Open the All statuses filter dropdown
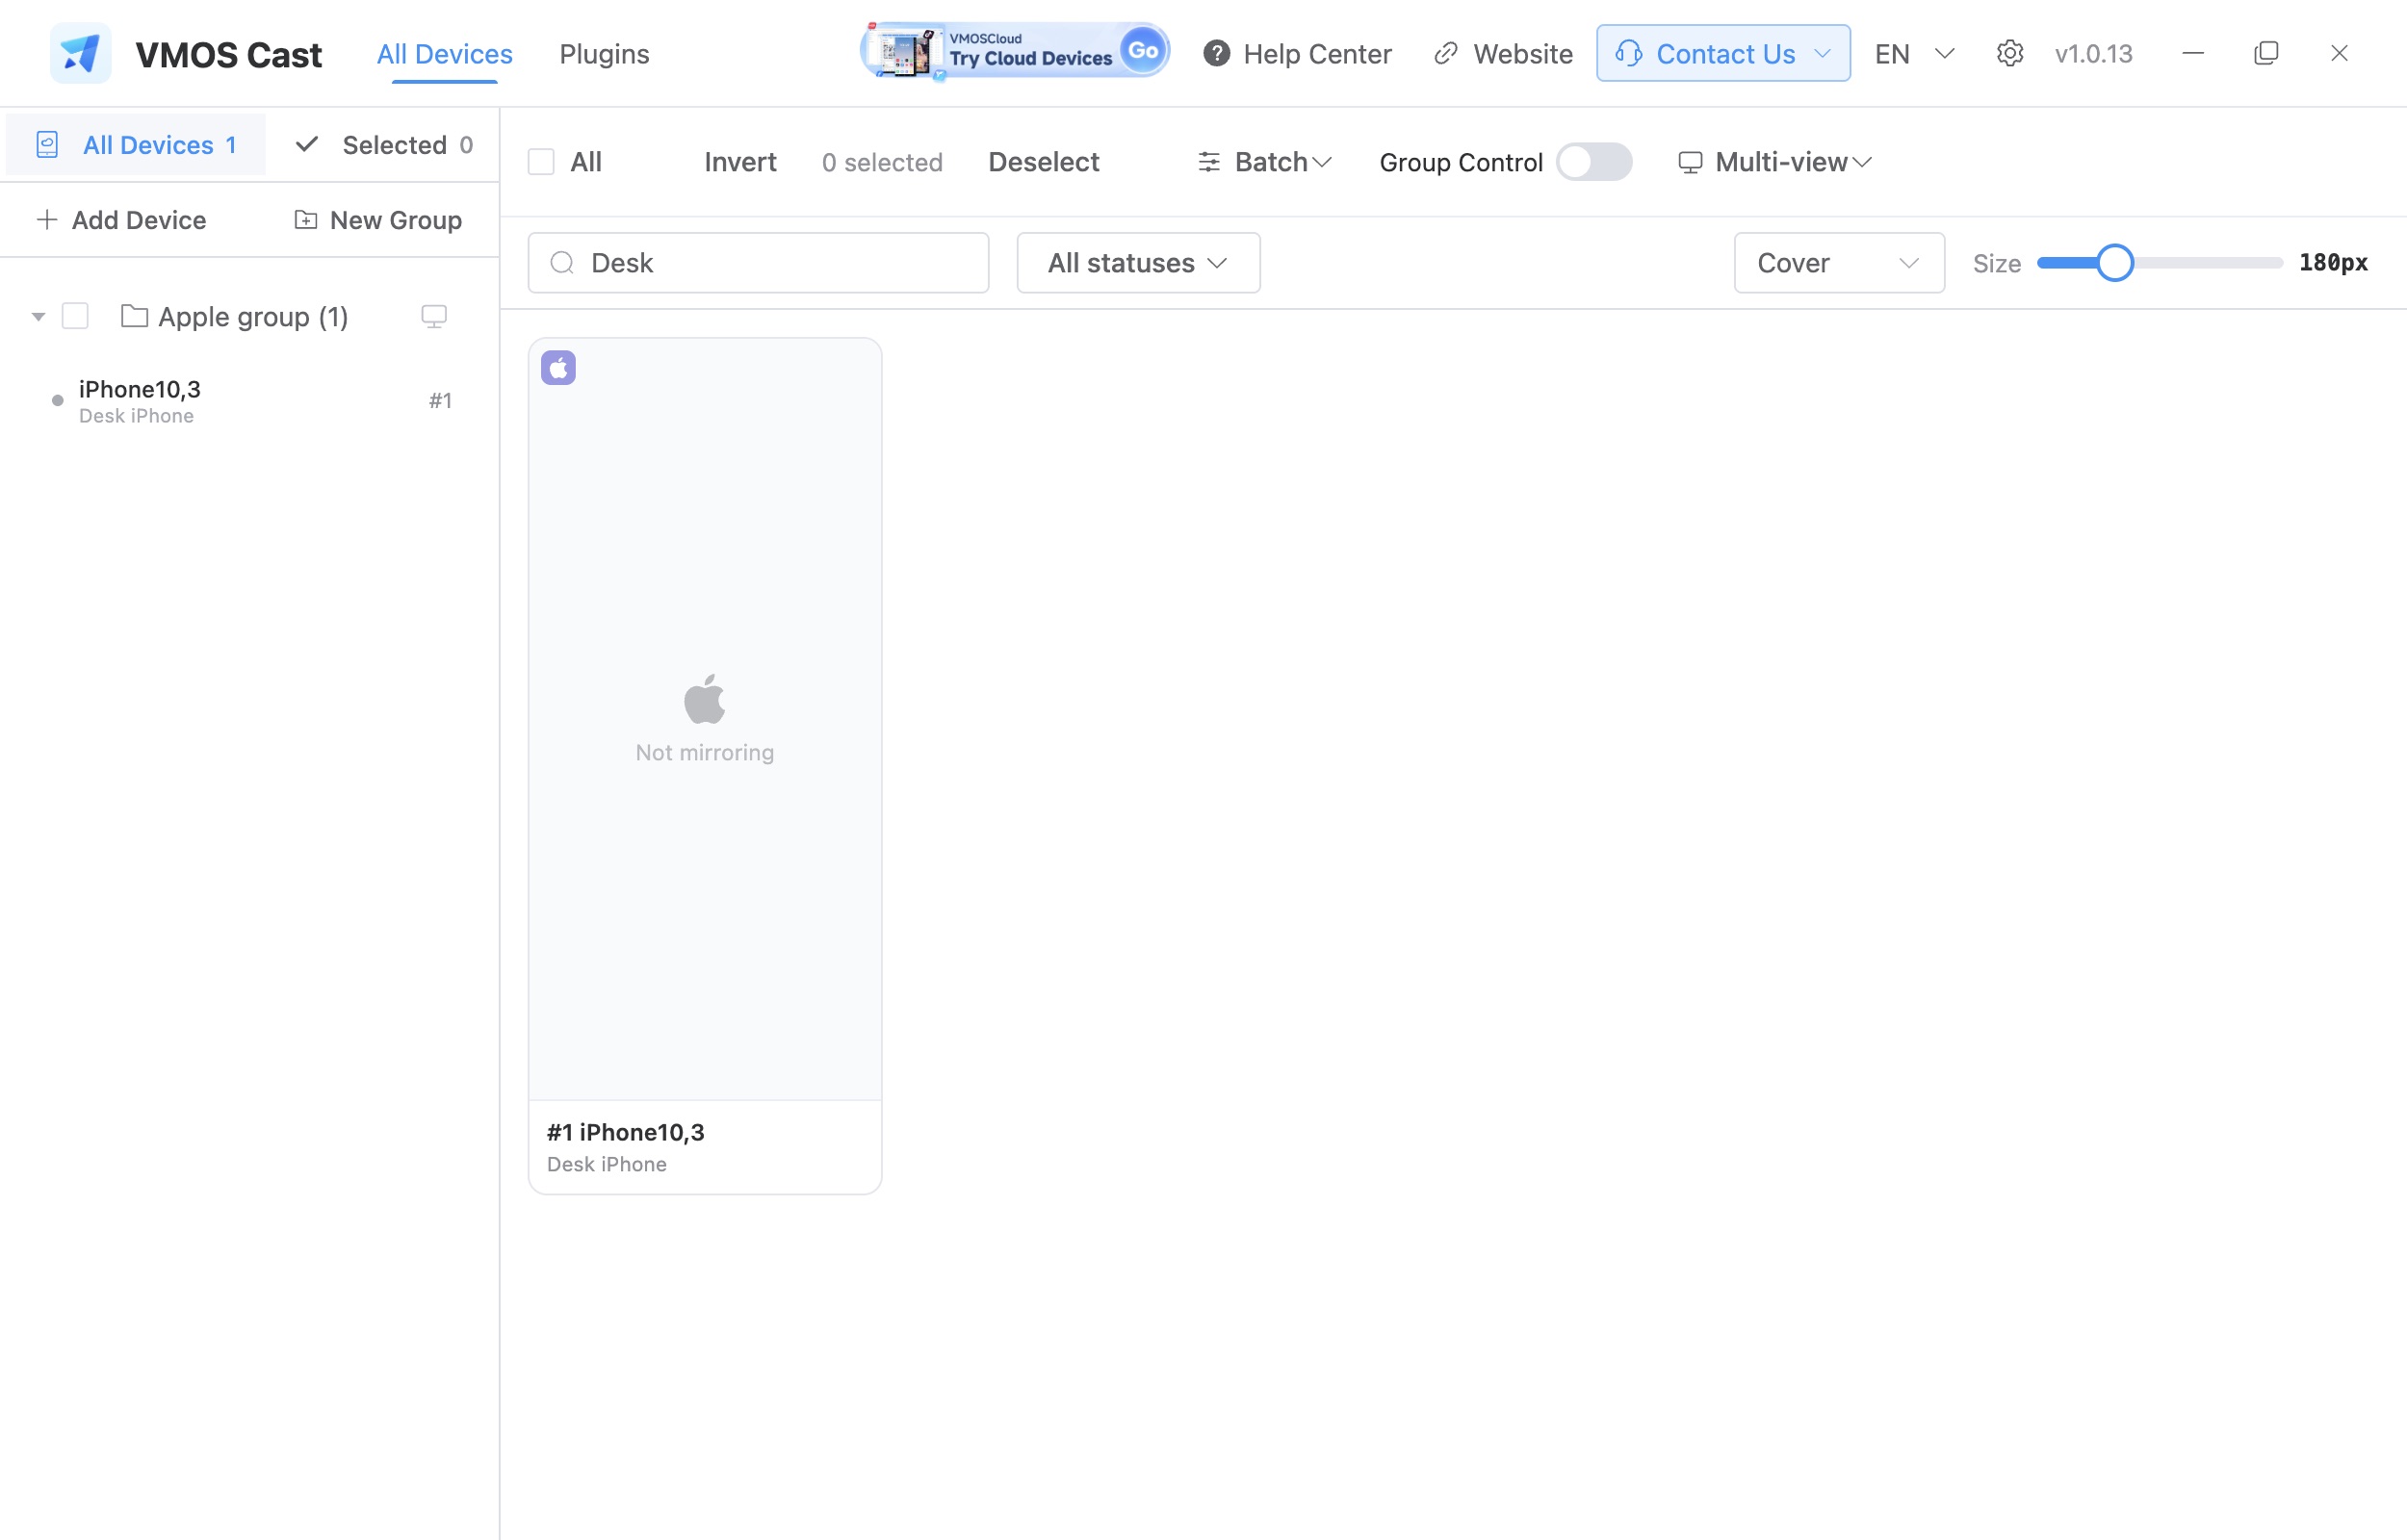 (1138, 263)
